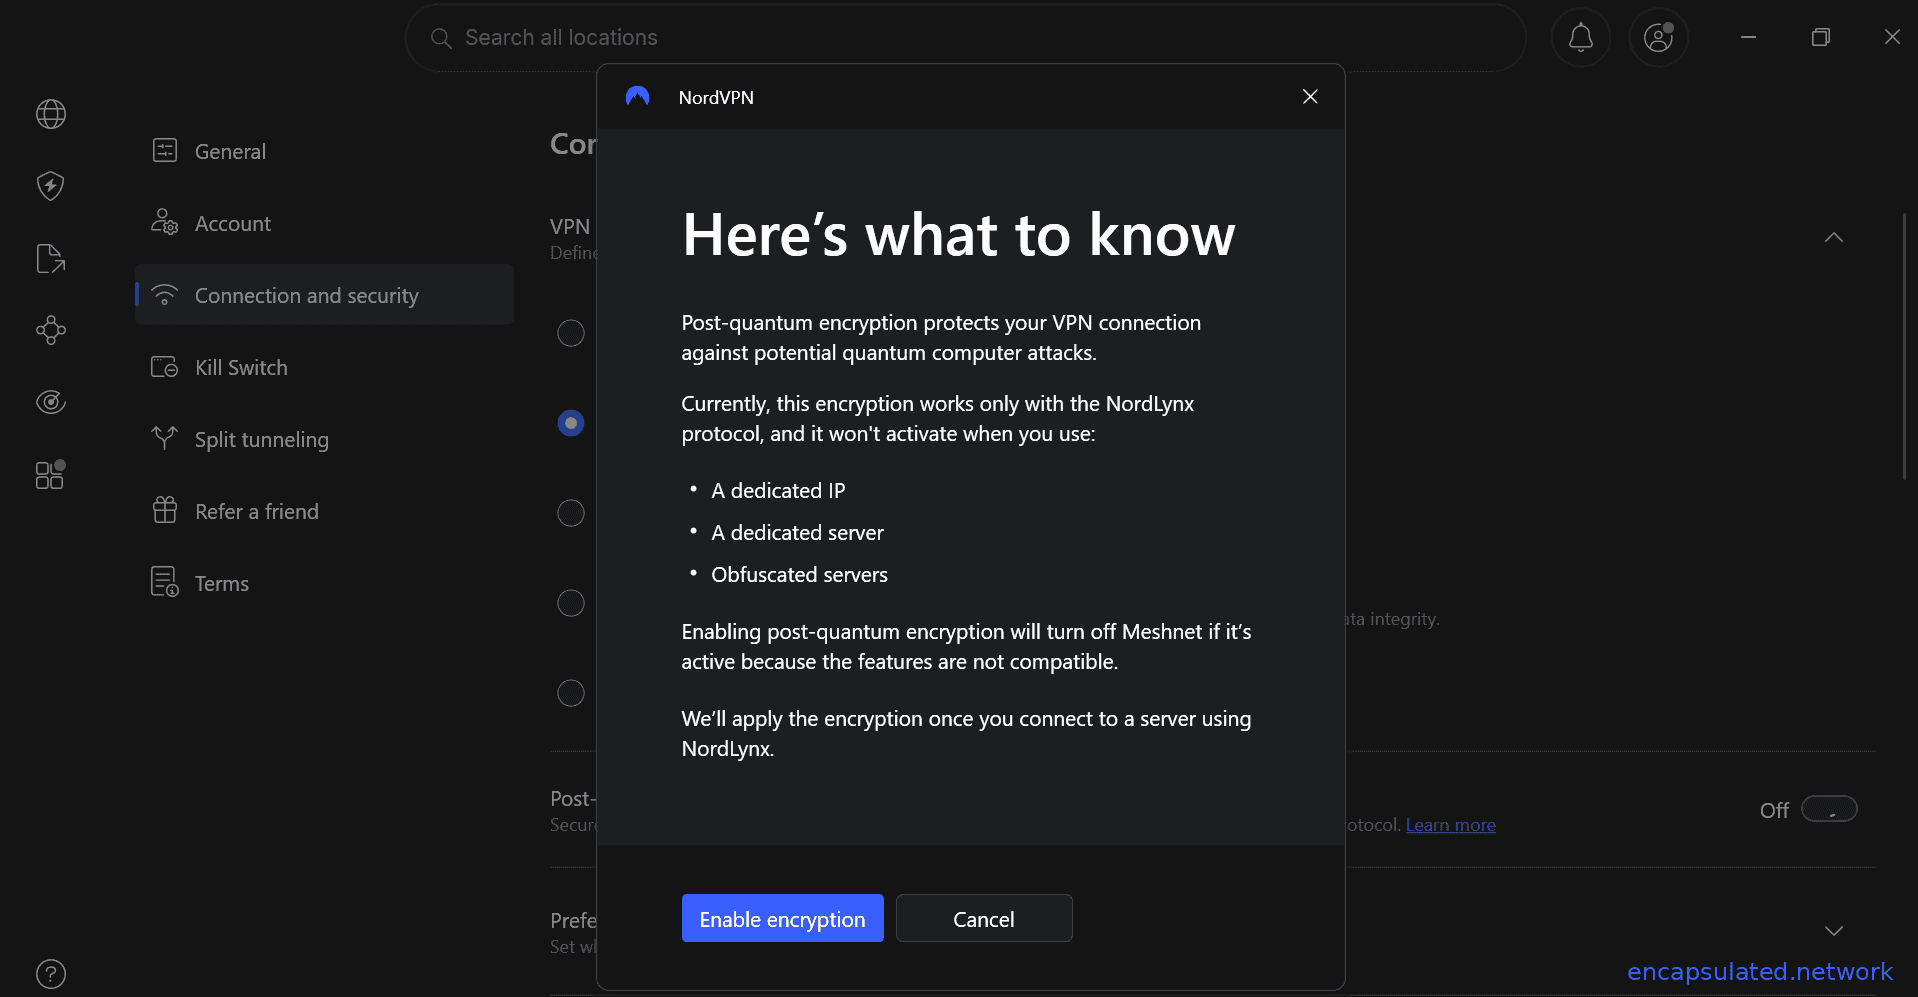Open Terms settings tab
1918x997 pixels.
click(324, 583)
